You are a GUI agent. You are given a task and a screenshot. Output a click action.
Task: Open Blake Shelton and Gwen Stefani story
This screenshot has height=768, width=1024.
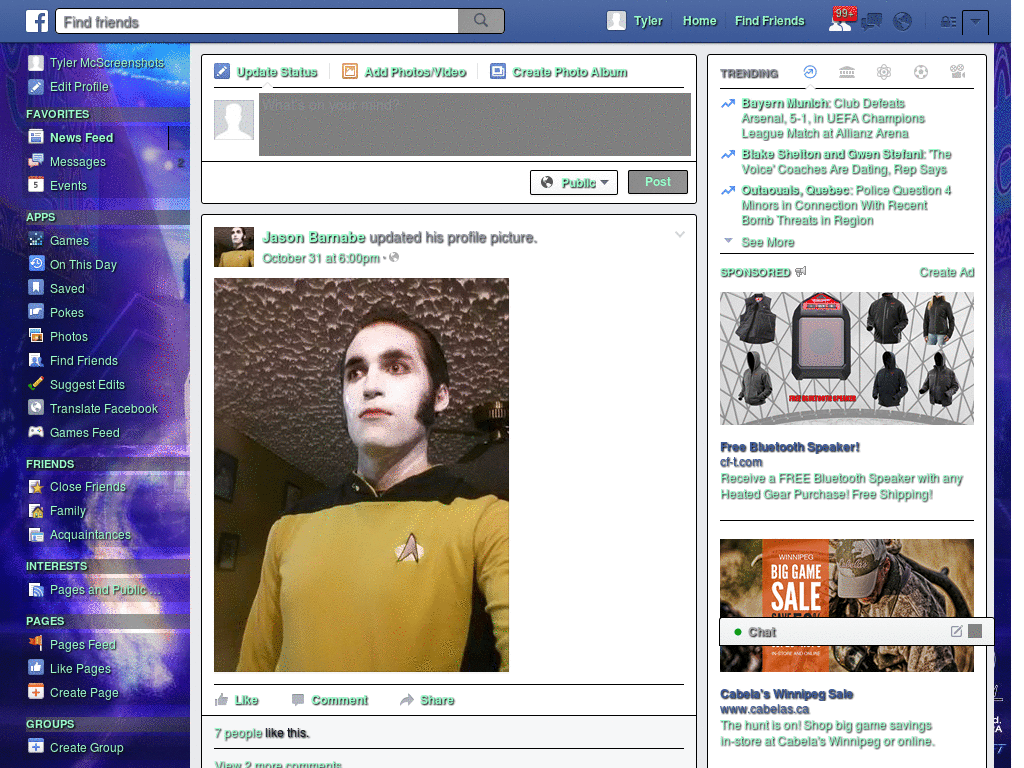coord(846,162)
